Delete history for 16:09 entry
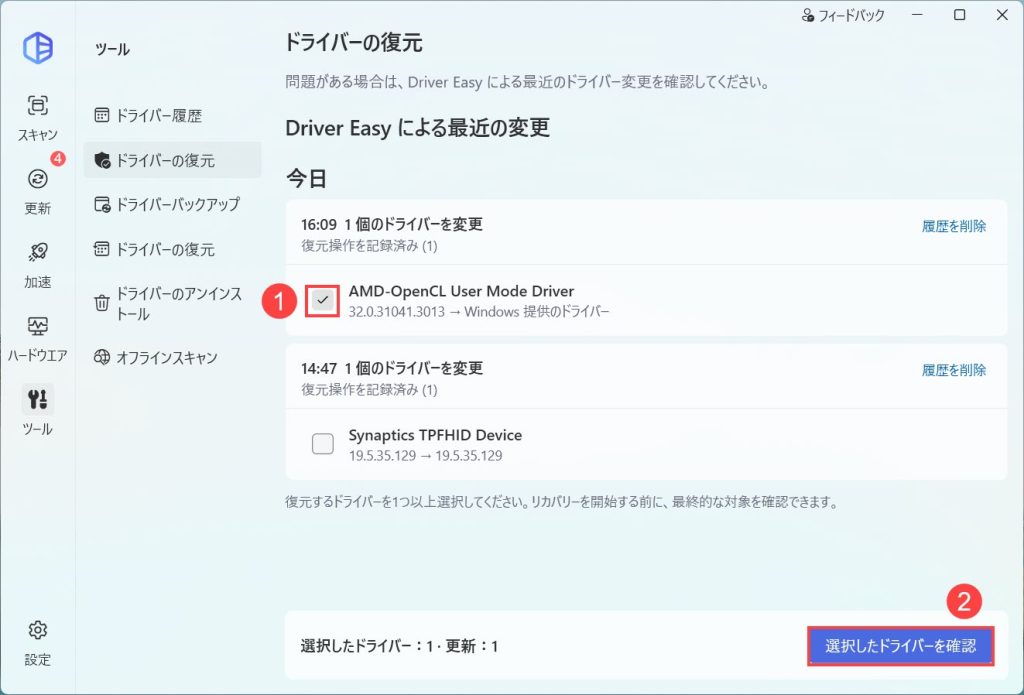Screen dimensions: 1024x695 click(953, 226)
